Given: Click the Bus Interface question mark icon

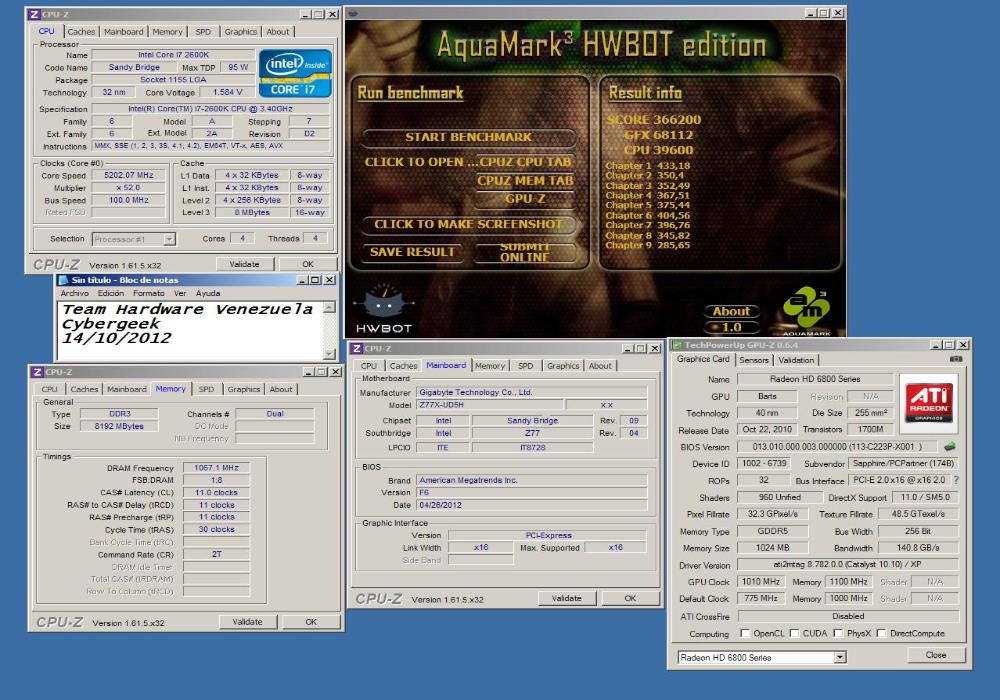Looking at the screenshot, I should pos(956,480).
